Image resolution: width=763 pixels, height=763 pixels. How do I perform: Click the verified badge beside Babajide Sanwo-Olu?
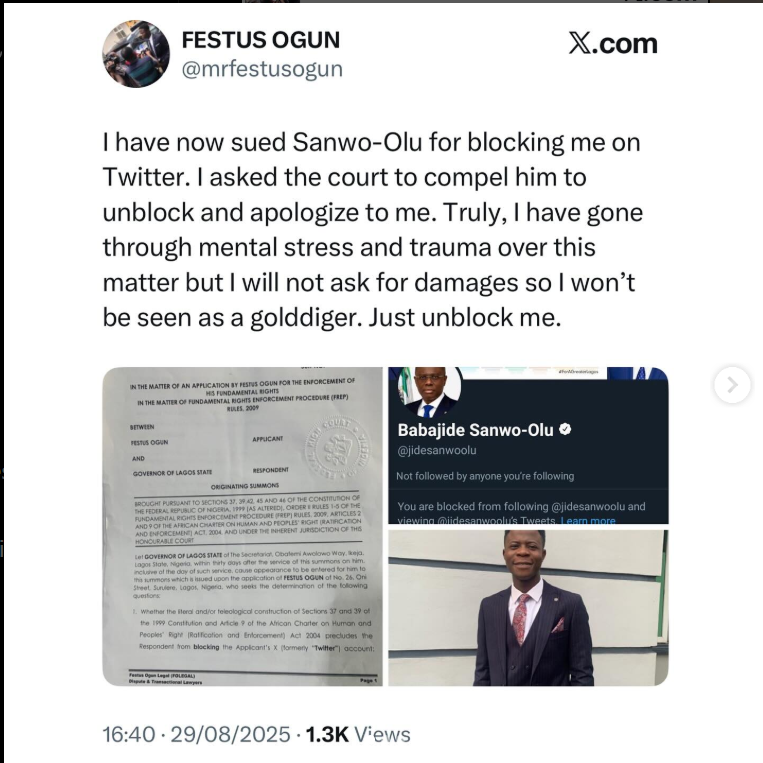click(x=565, y=429)
